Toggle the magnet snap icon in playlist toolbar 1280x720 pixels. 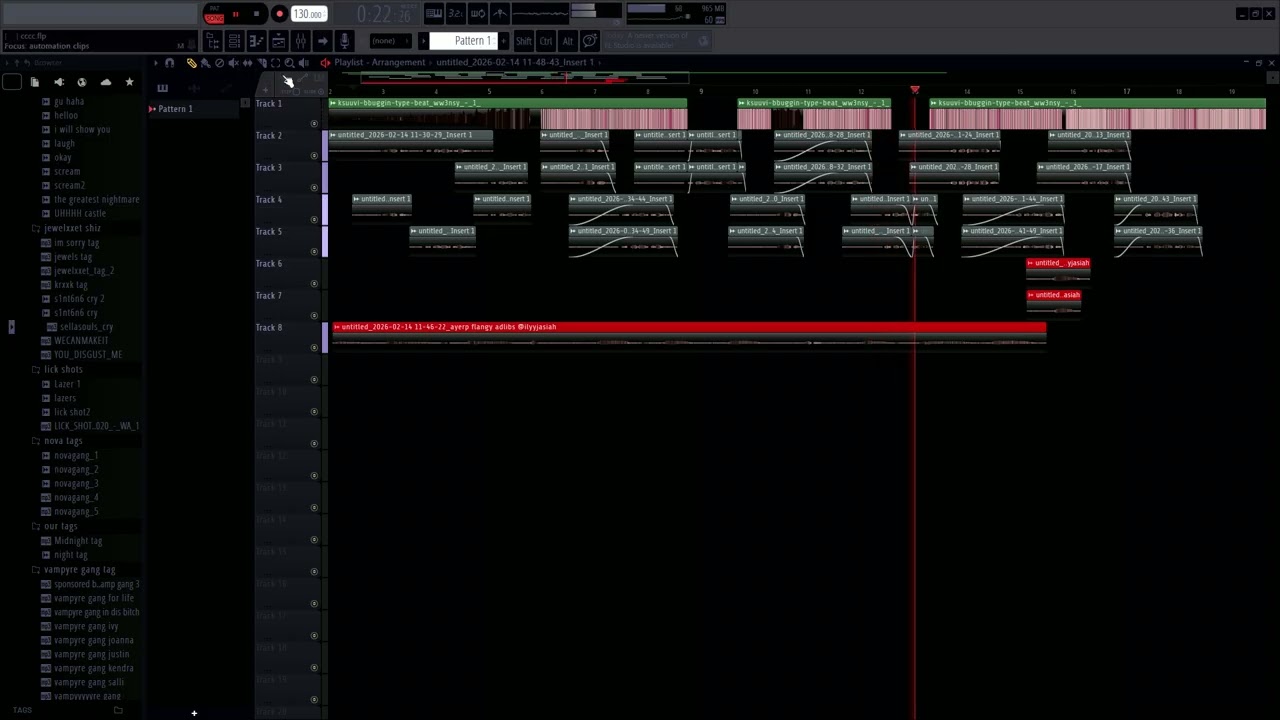[169, 63]
